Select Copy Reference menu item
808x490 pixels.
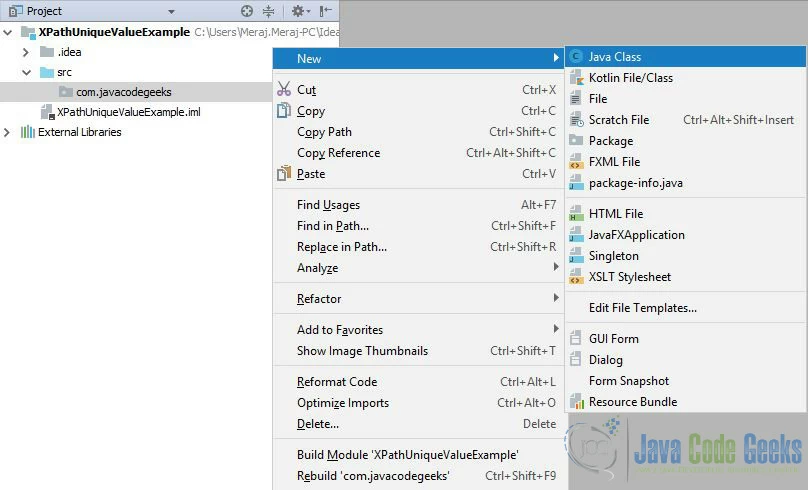point(417,153)
